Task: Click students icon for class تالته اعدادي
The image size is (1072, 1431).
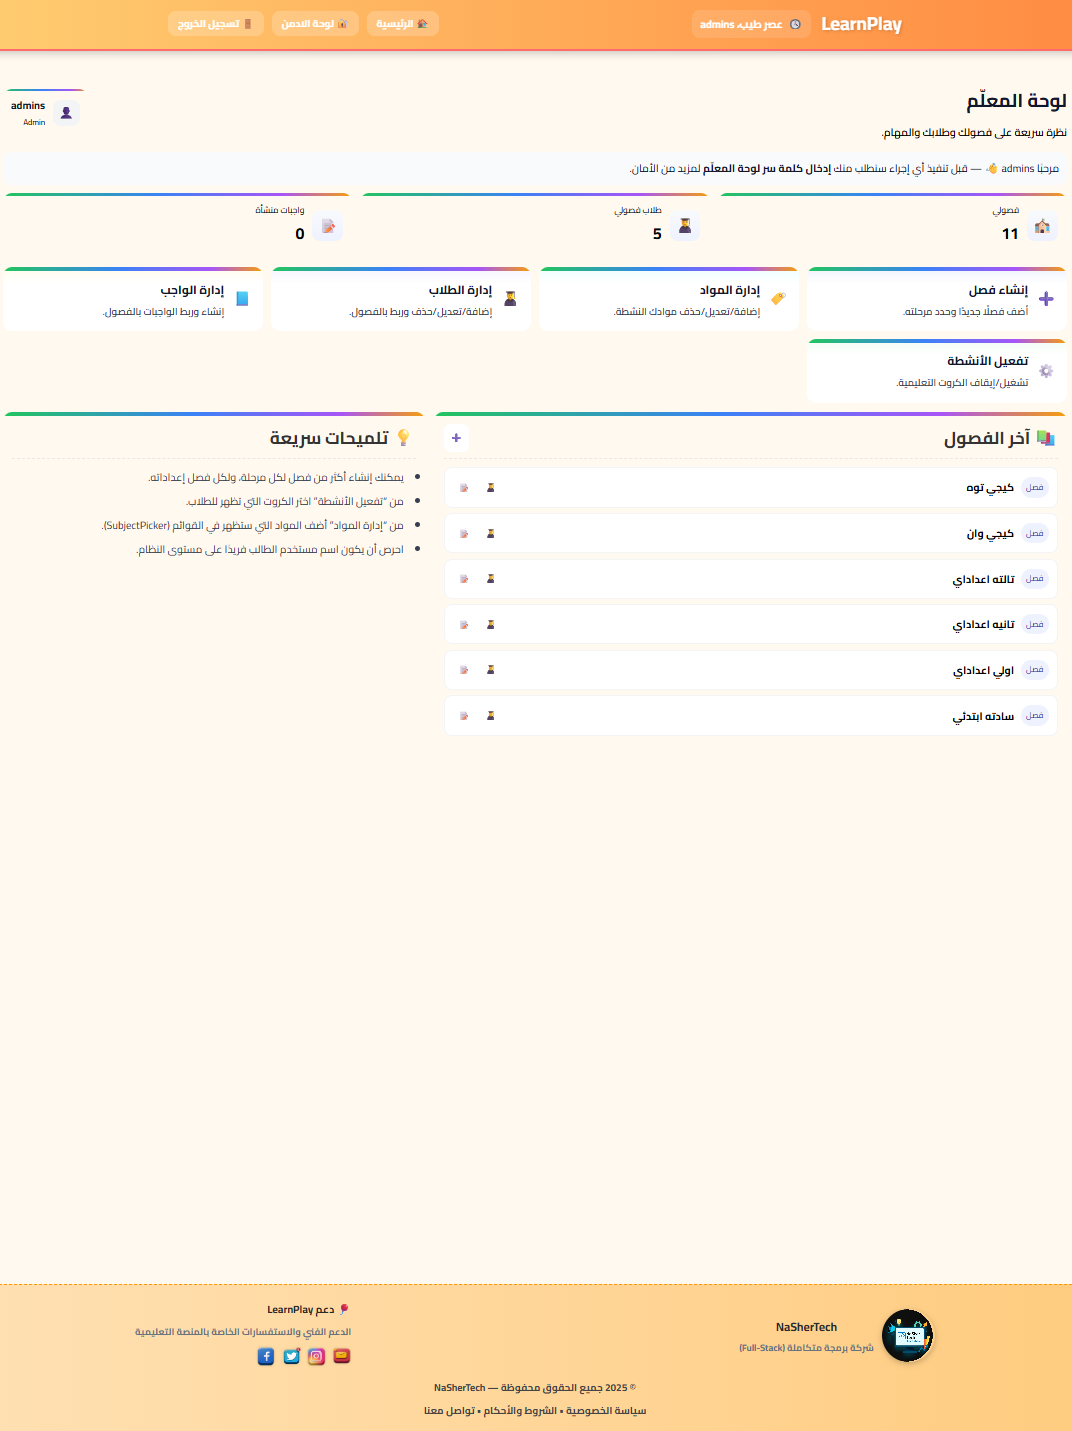Action: 491,579
